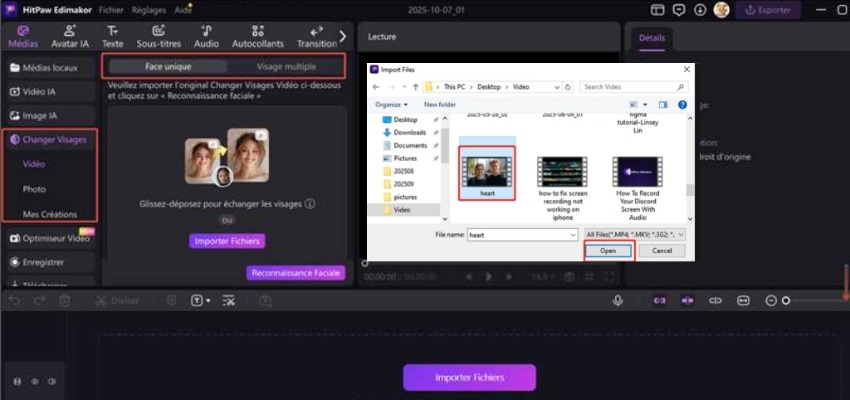
Task: Expand more tool tabs with right chevron
Action: pos(343,36)
